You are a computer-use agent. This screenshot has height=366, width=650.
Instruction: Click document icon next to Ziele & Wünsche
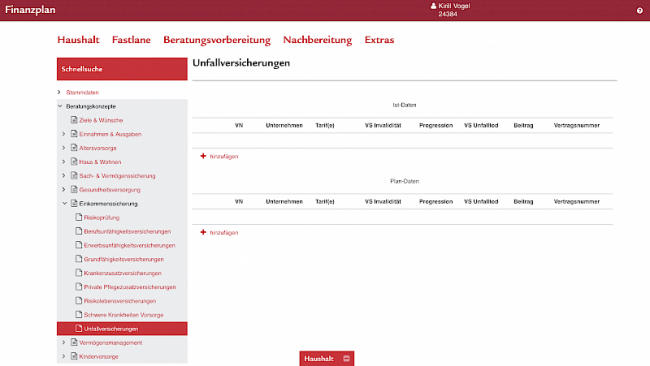[74, 120]
